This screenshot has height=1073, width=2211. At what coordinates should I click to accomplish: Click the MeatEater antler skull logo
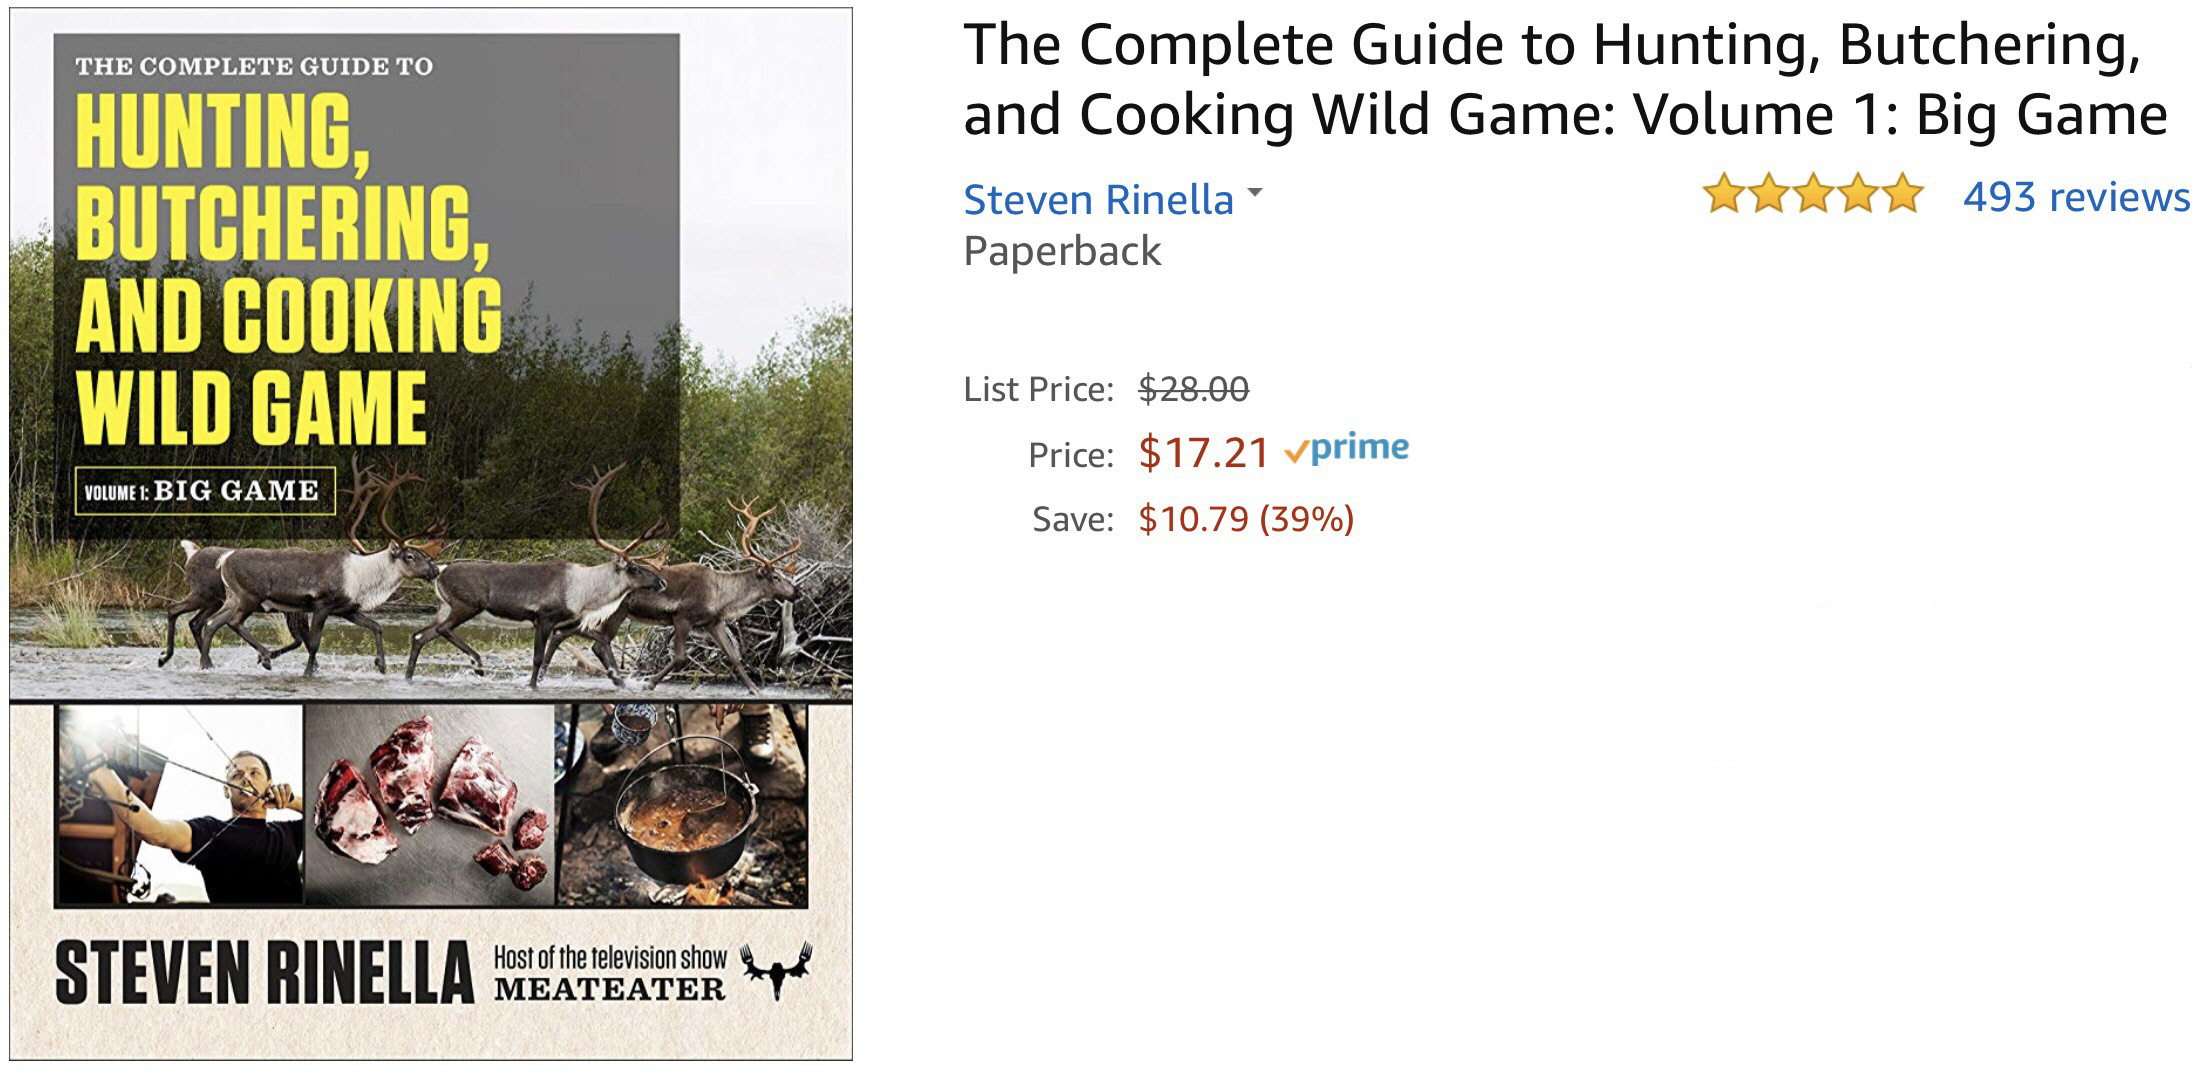tap(776, 968)
